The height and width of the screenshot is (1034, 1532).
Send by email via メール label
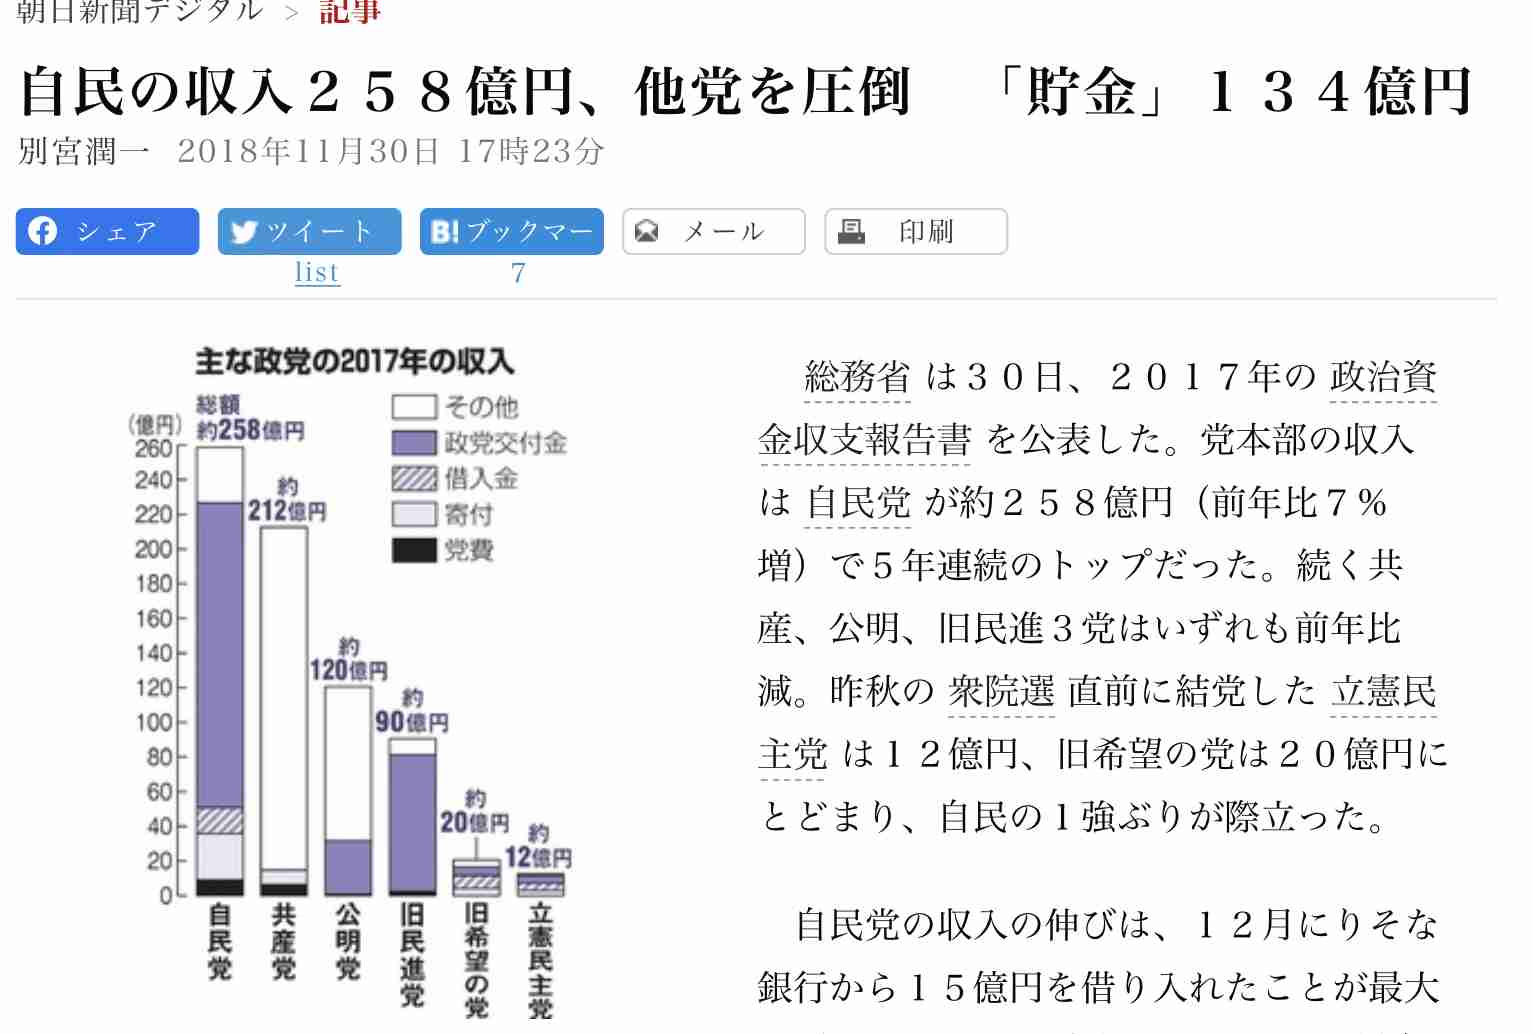point(723,232)
